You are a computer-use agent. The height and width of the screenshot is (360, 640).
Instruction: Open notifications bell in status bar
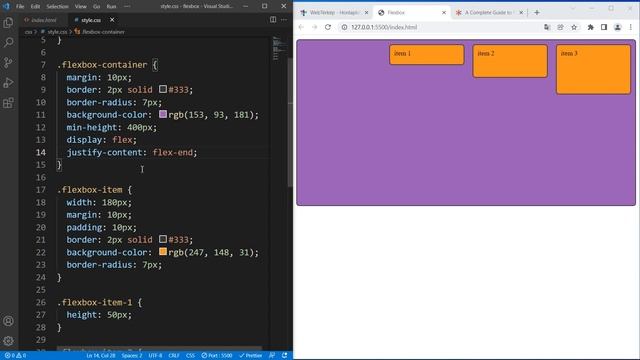(284, 356)
